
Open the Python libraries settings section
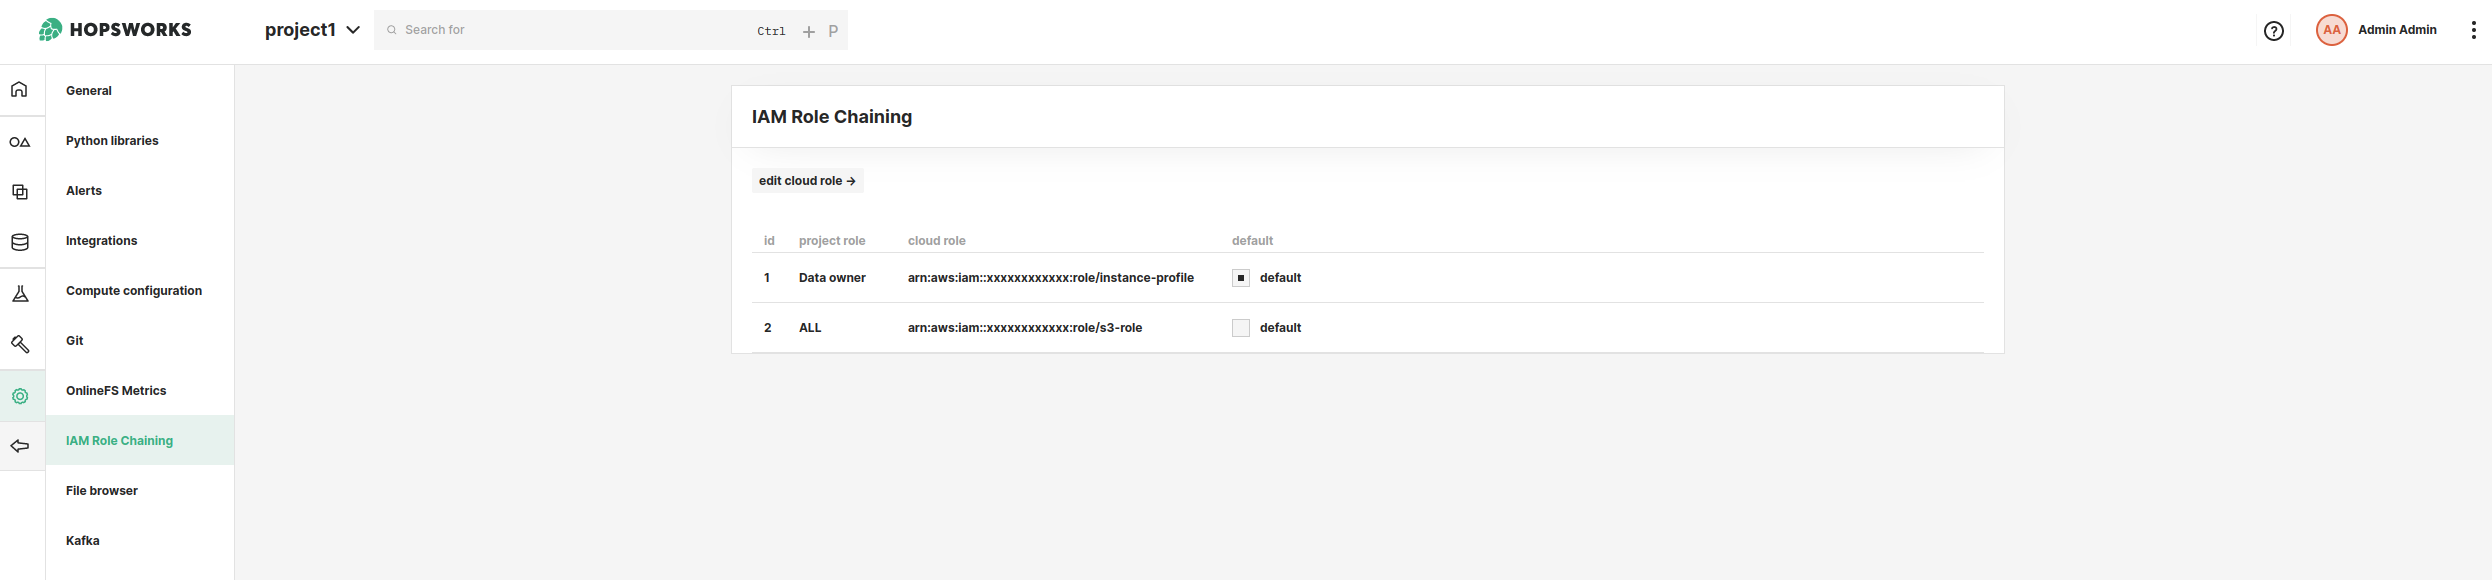pos(112,141)
